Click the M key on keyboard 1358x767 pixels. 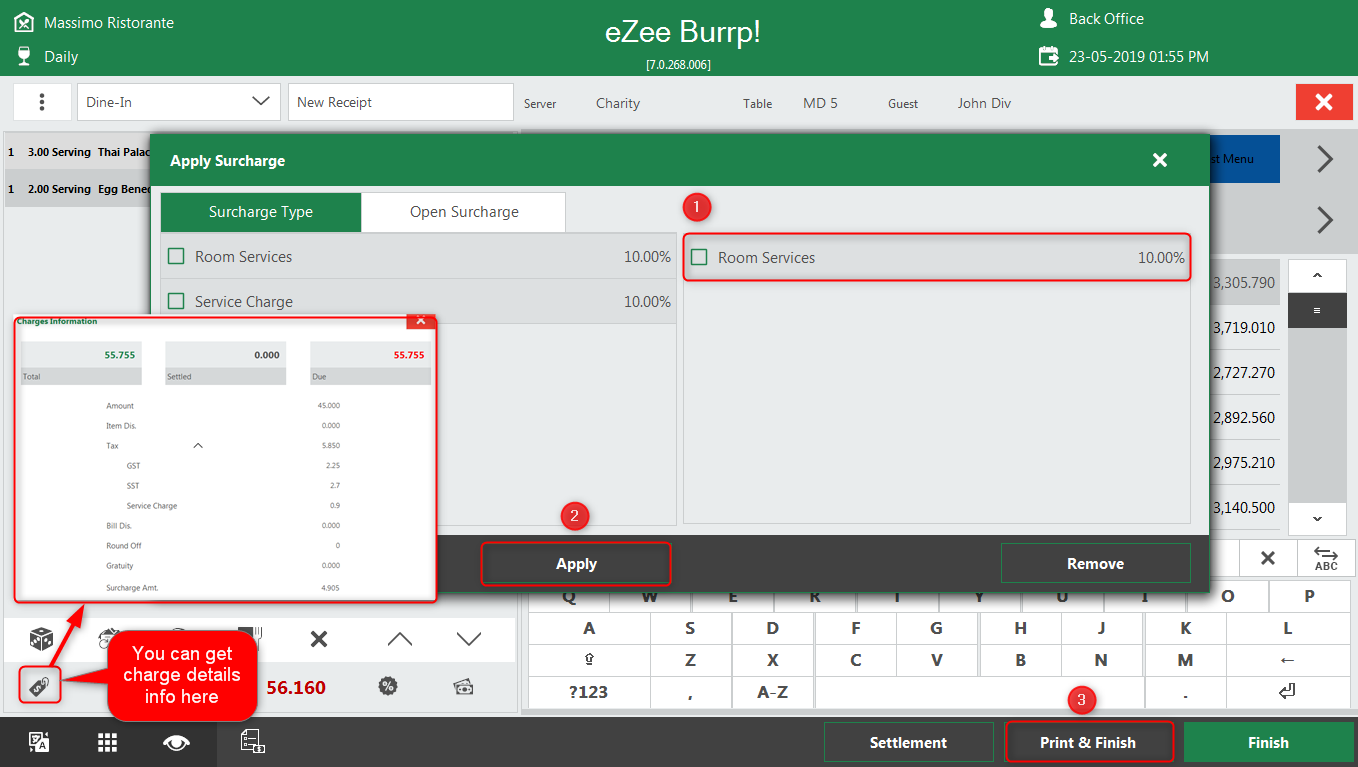[x=1185, y=660]
